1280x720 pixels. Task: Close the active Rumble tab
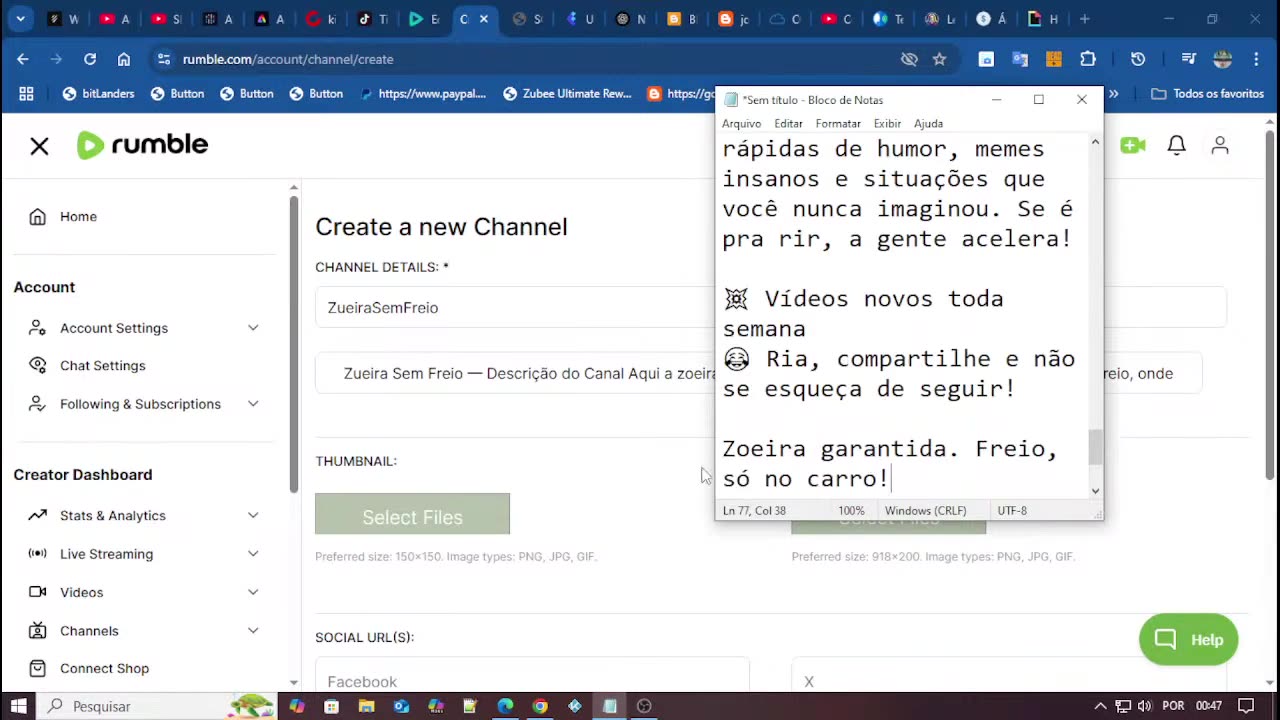(x=484, y=19)
